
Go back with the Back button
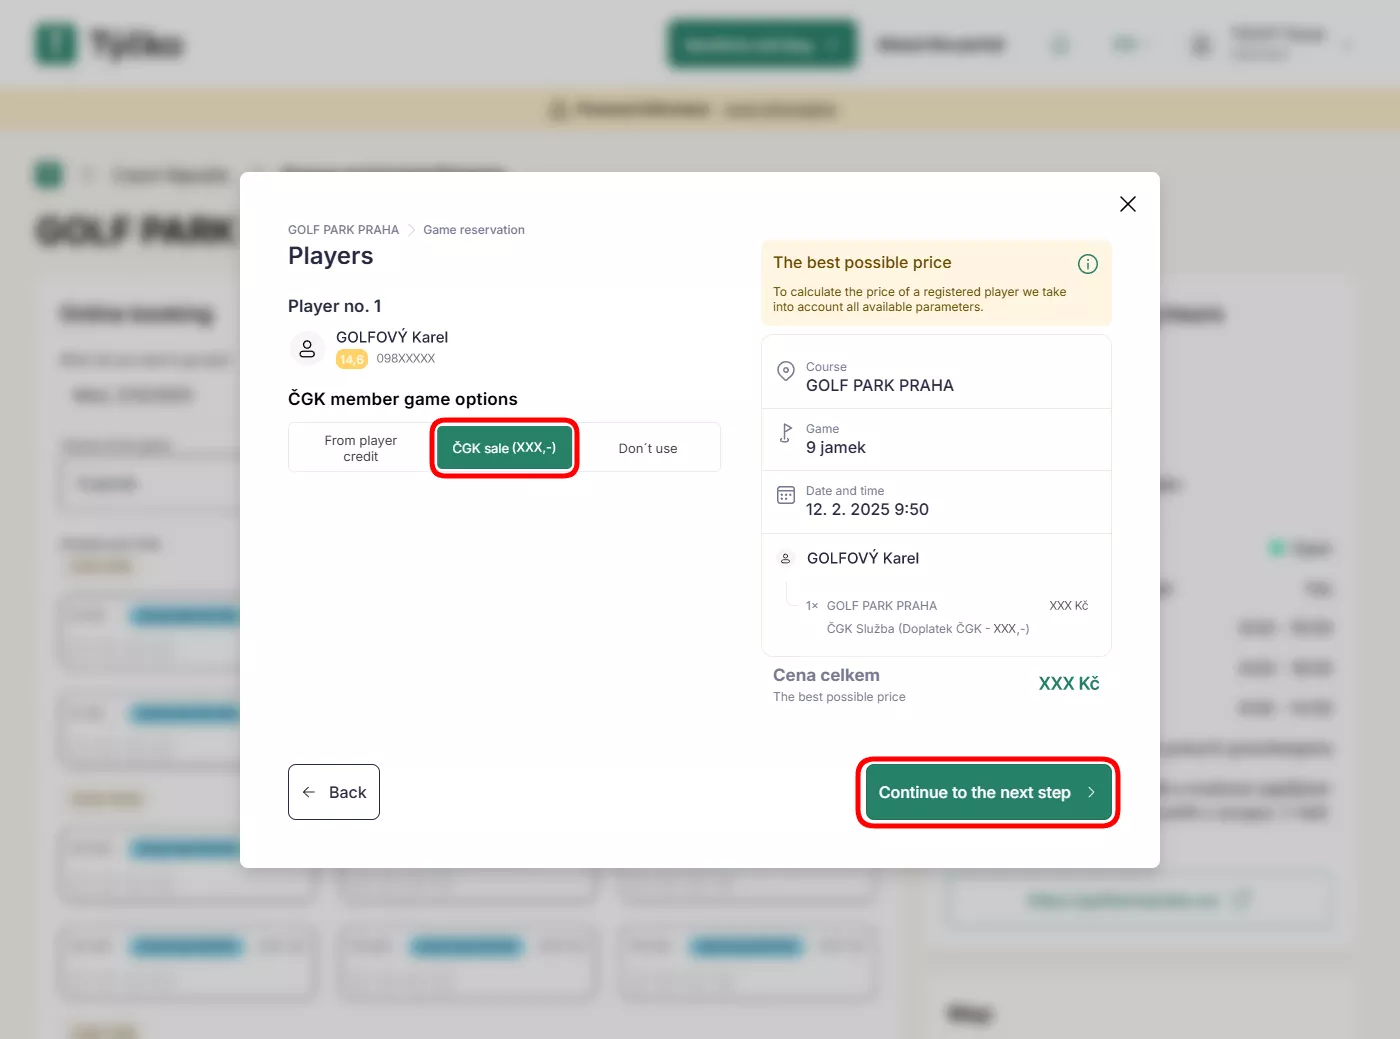click(x=334, y=792)
